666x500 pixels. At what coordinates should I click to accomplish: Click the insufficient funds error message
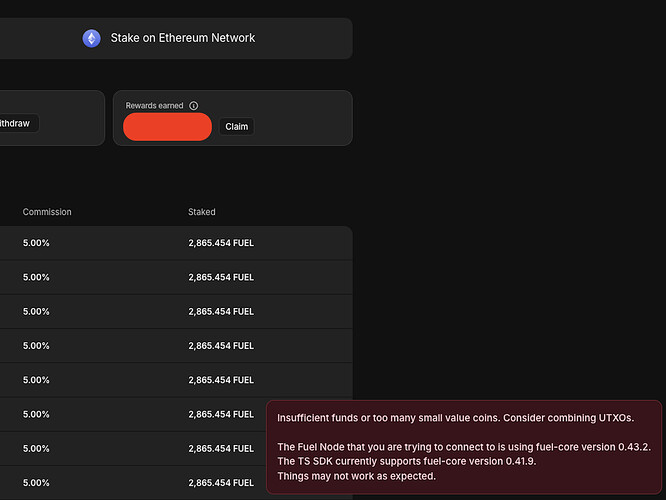455,418
